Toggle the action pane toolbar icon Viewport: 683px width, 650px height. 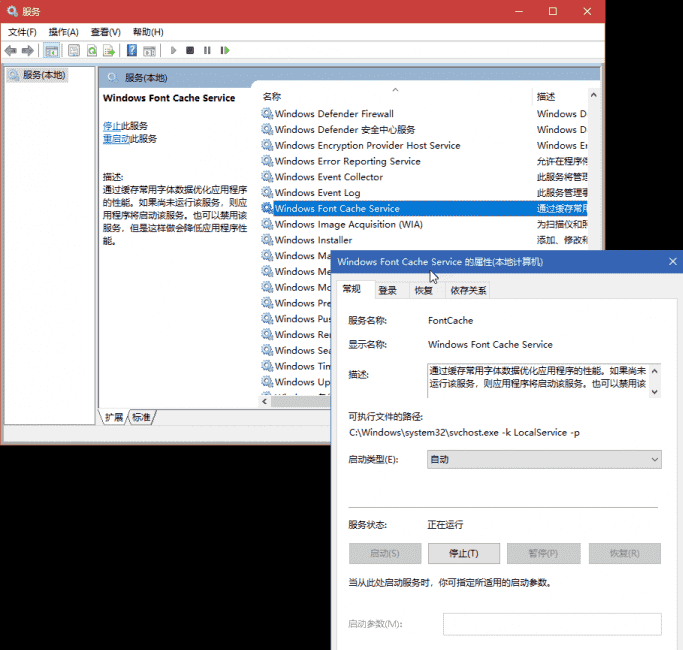pyautogui.click(x=149, y=51)
